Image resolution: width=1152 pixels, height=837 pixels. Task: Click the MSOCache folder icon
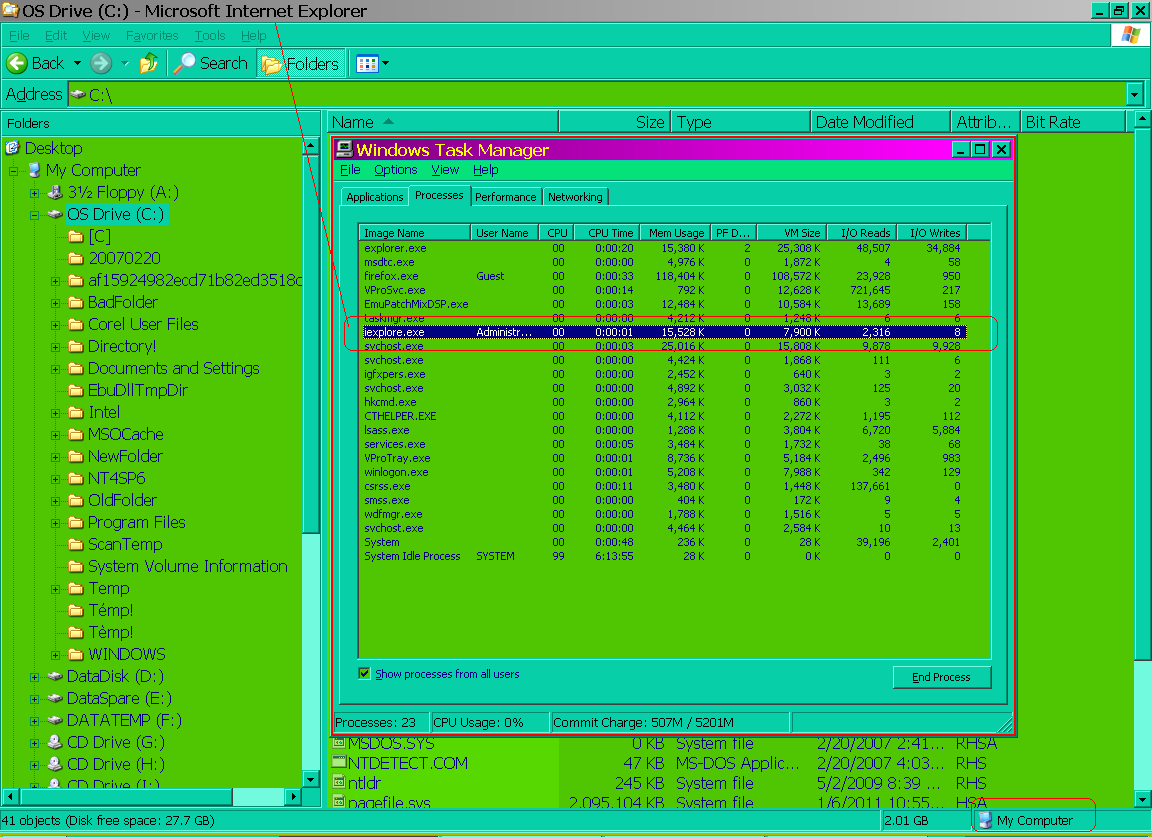[76, 434]
